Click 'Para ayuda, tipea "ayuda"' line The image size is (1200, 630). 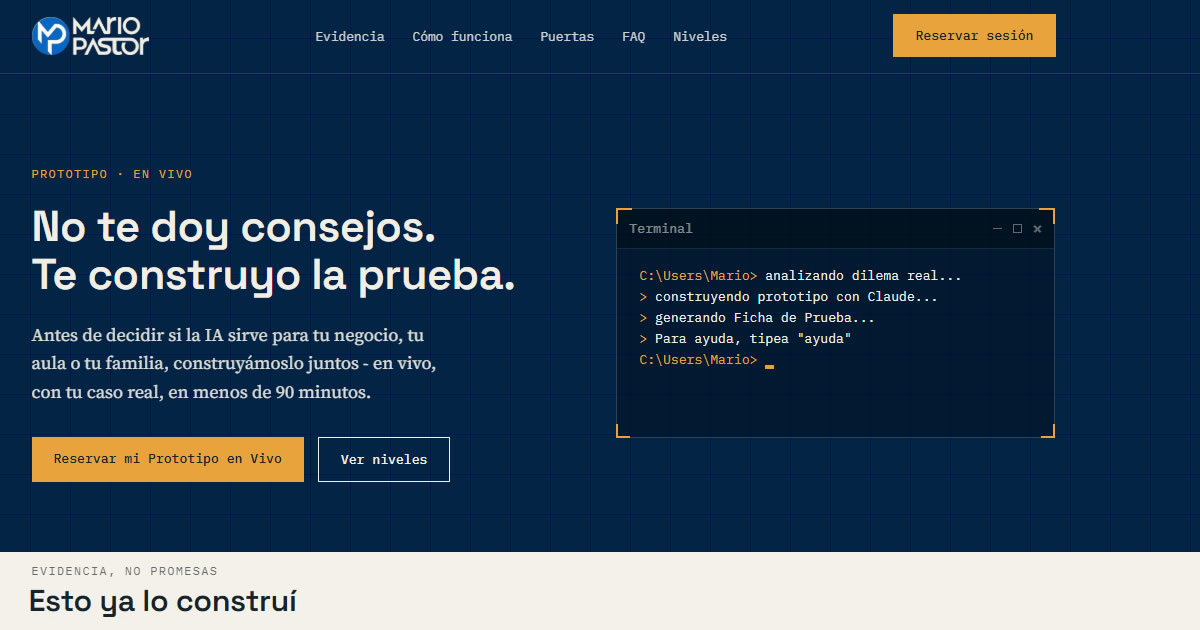click(x=745, y=339)
